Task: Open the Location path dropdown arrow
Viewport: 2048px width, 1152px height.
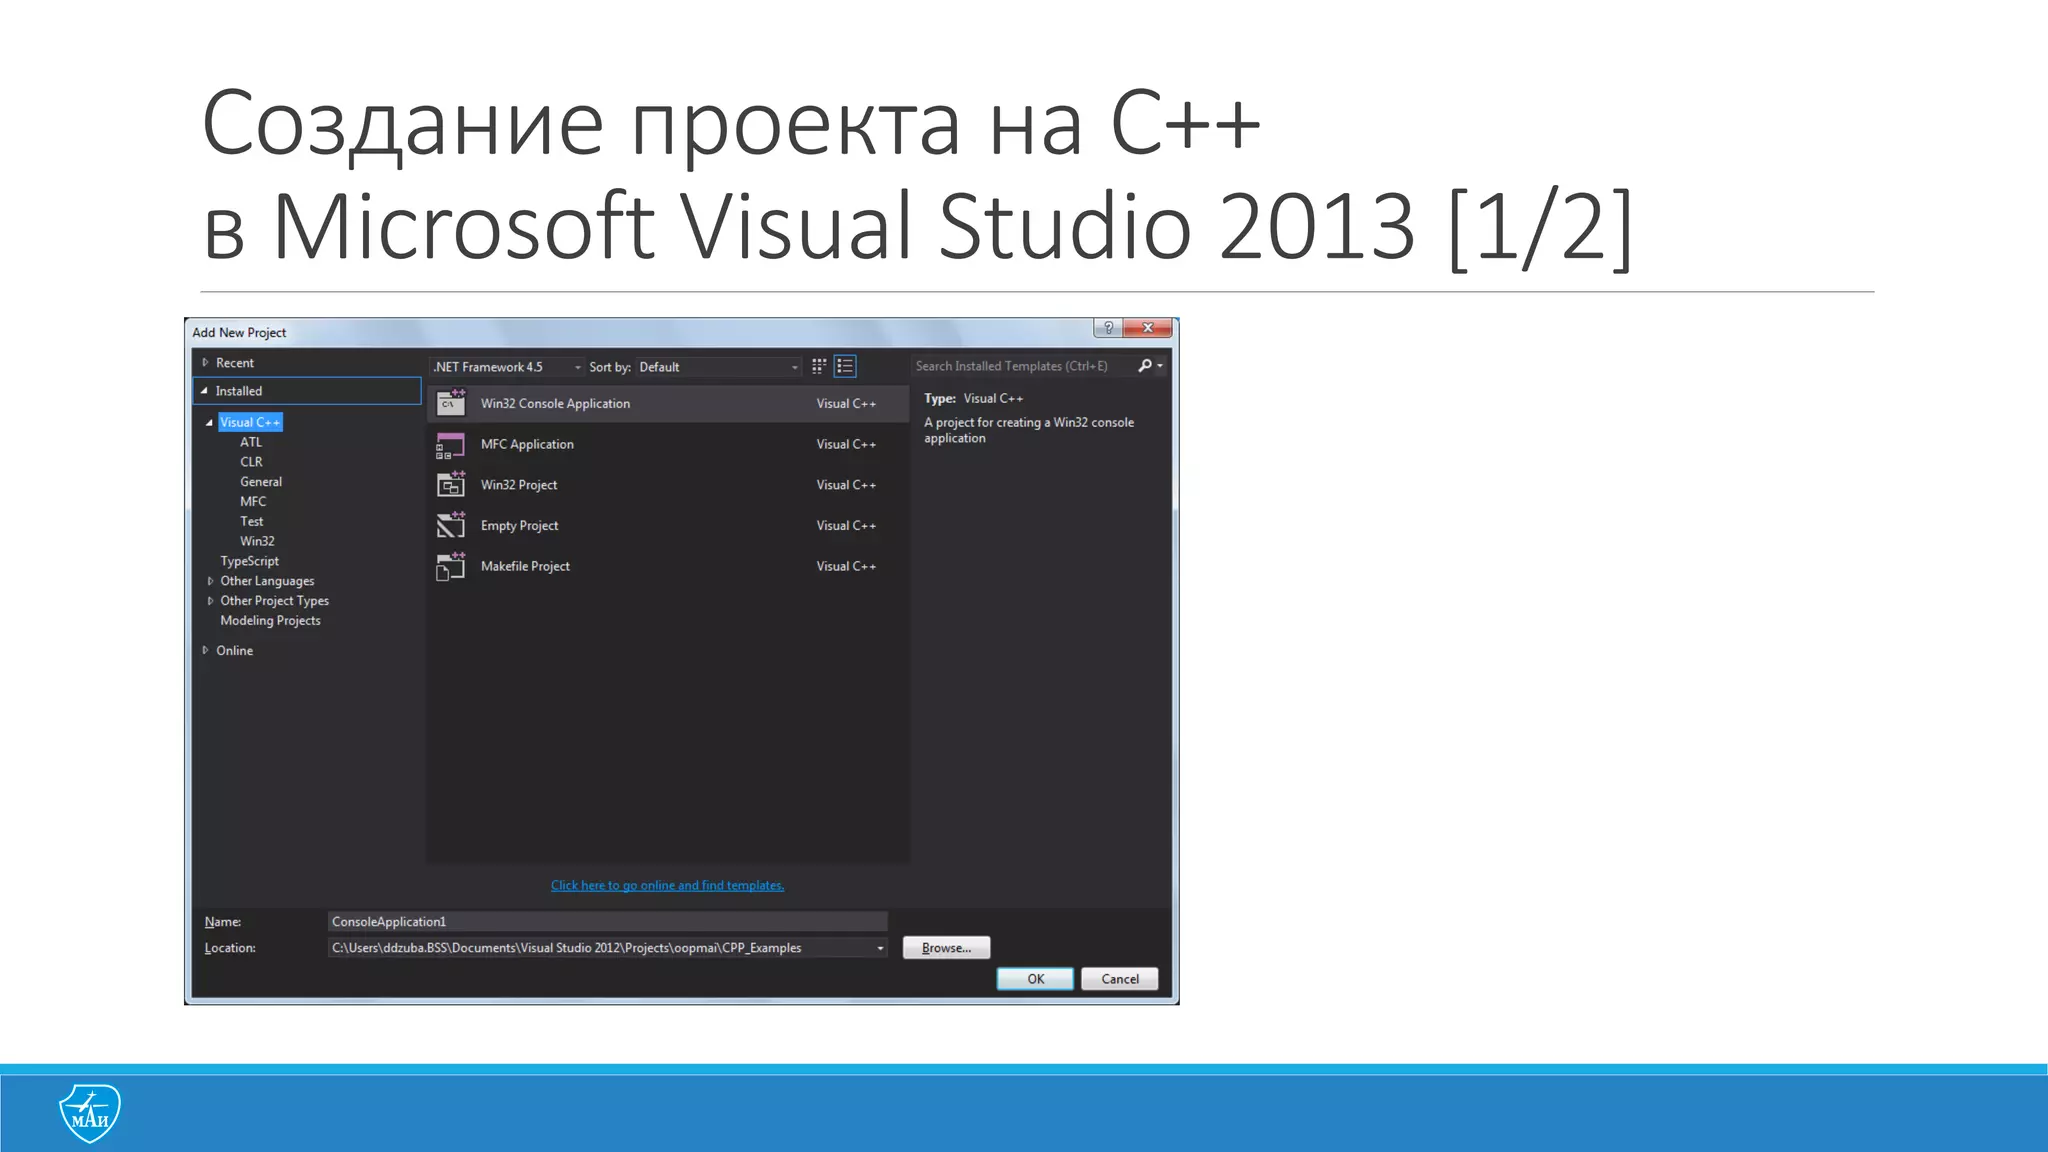Action: 880,948
